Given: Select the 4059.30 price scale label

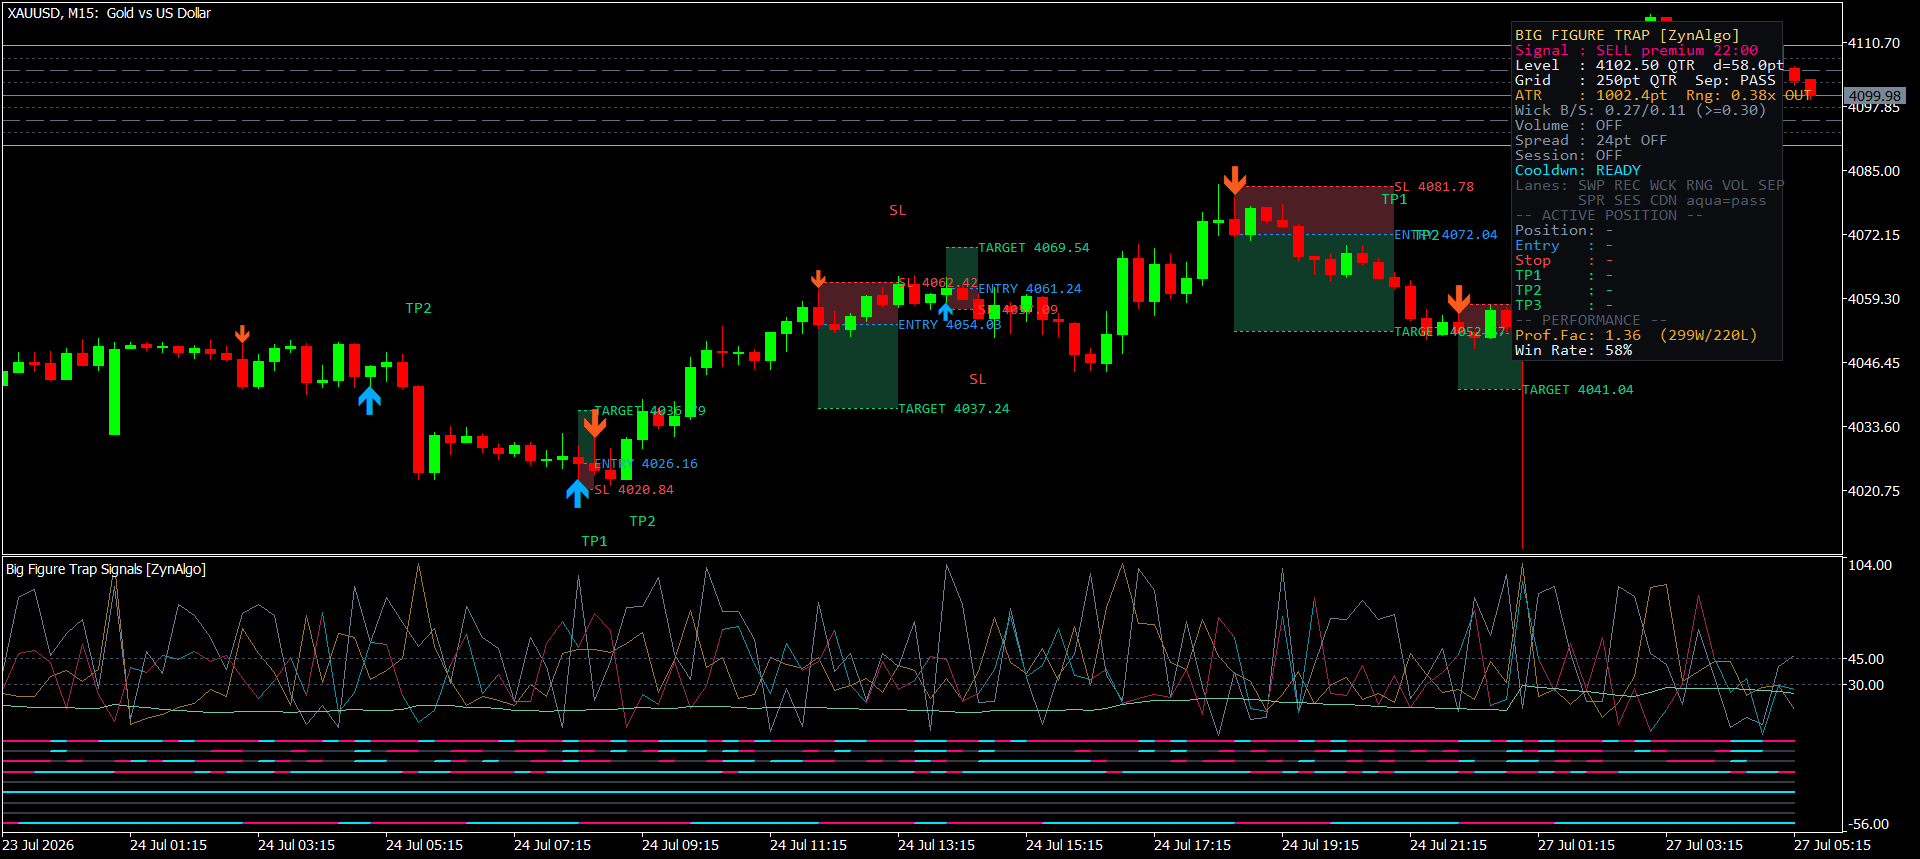Looking at the screenshot, I should 1873,299.
